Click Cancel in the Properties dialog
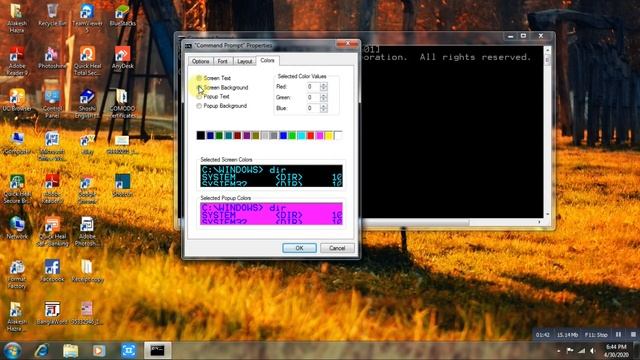This screenshot has width=640, height=360. click(337, 248)
